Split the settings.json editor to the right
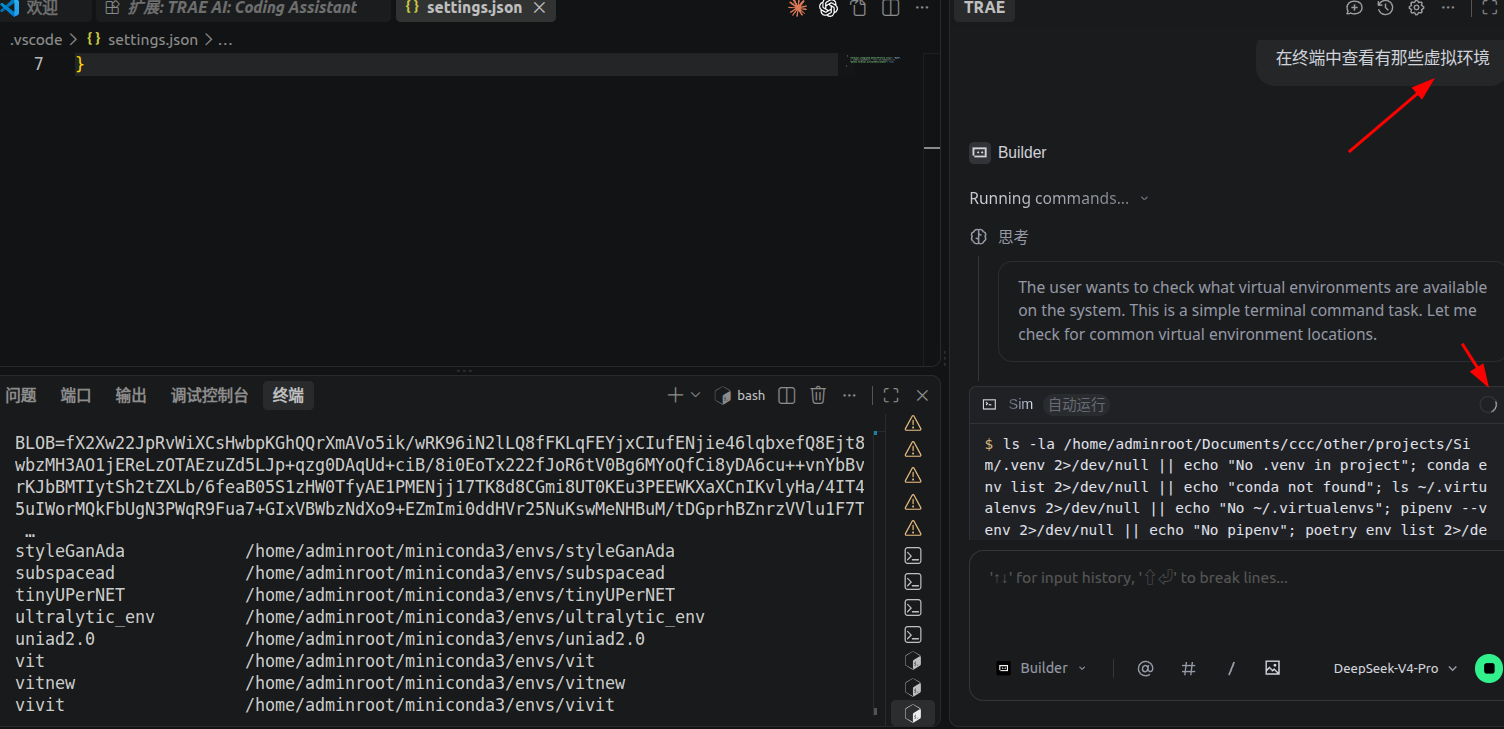 click(891, 8)
